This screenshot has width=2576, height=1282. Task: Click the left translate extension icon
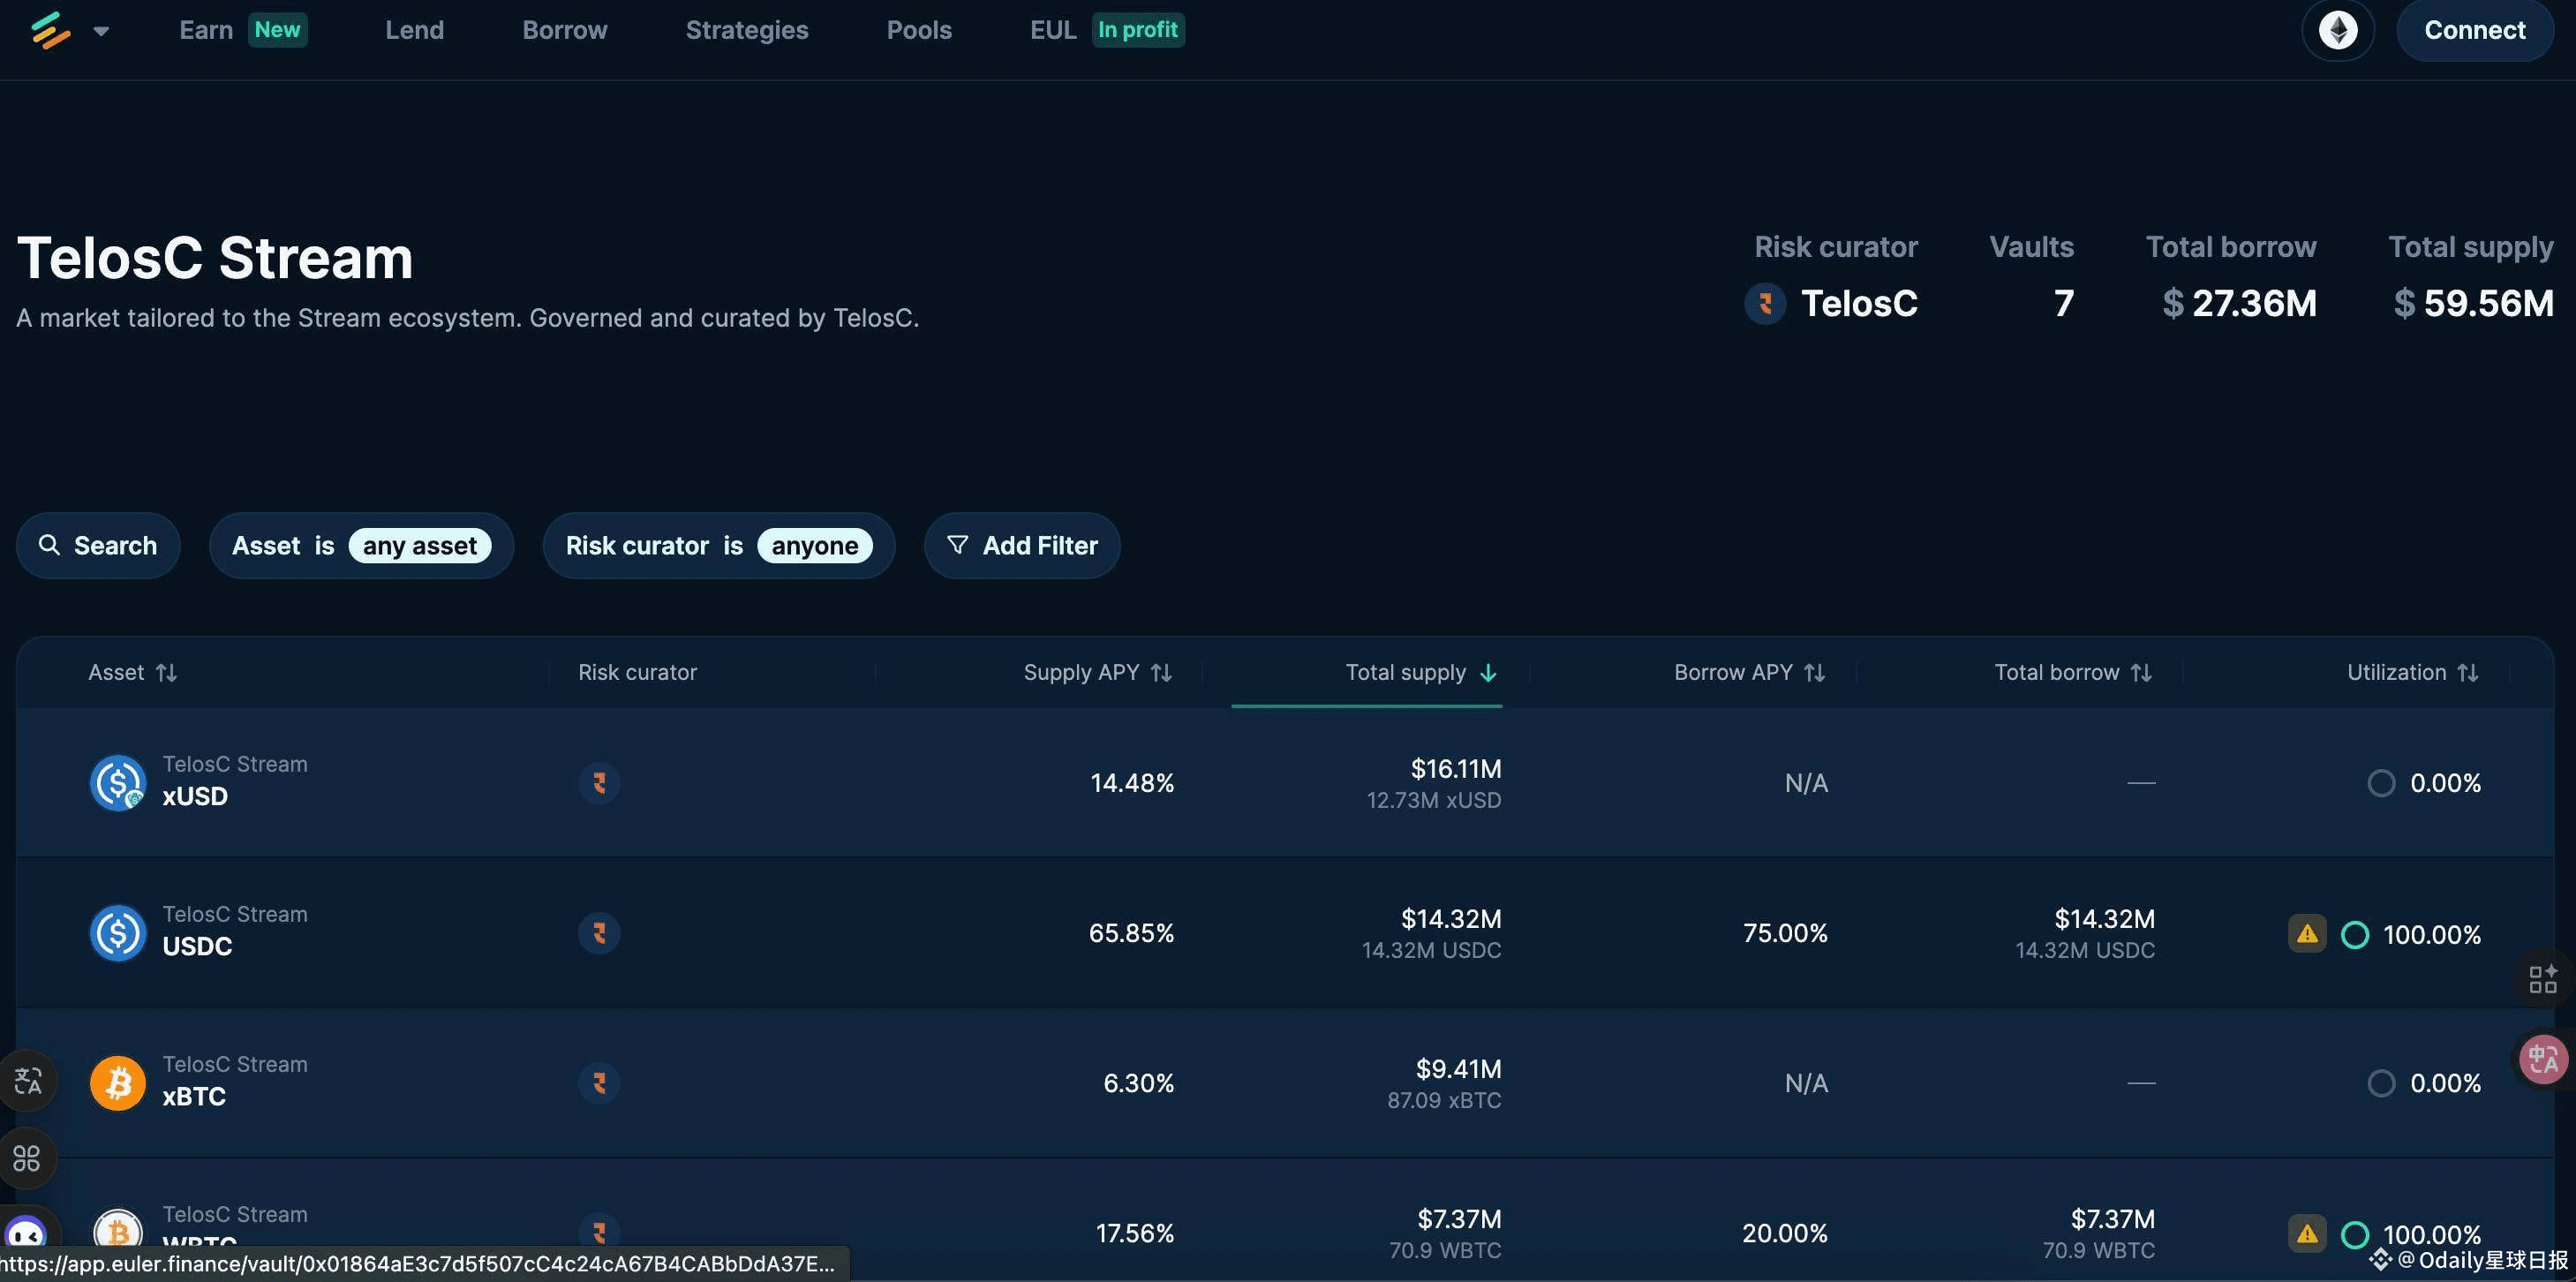coord(27,1080)
